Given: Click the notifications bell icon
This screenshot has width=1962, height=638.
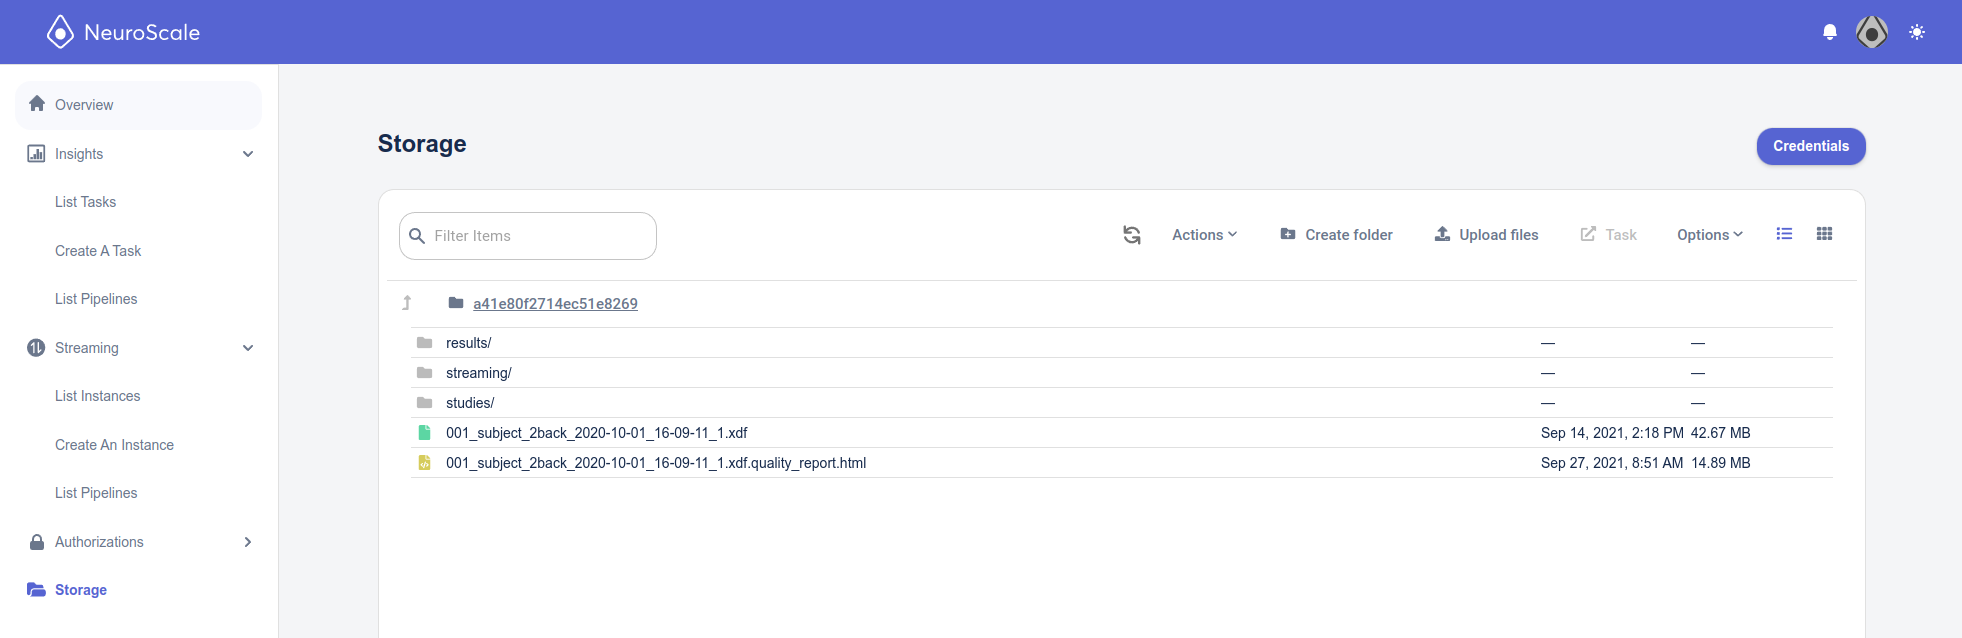Looking at the screenshot, I should click(1830, 32).
